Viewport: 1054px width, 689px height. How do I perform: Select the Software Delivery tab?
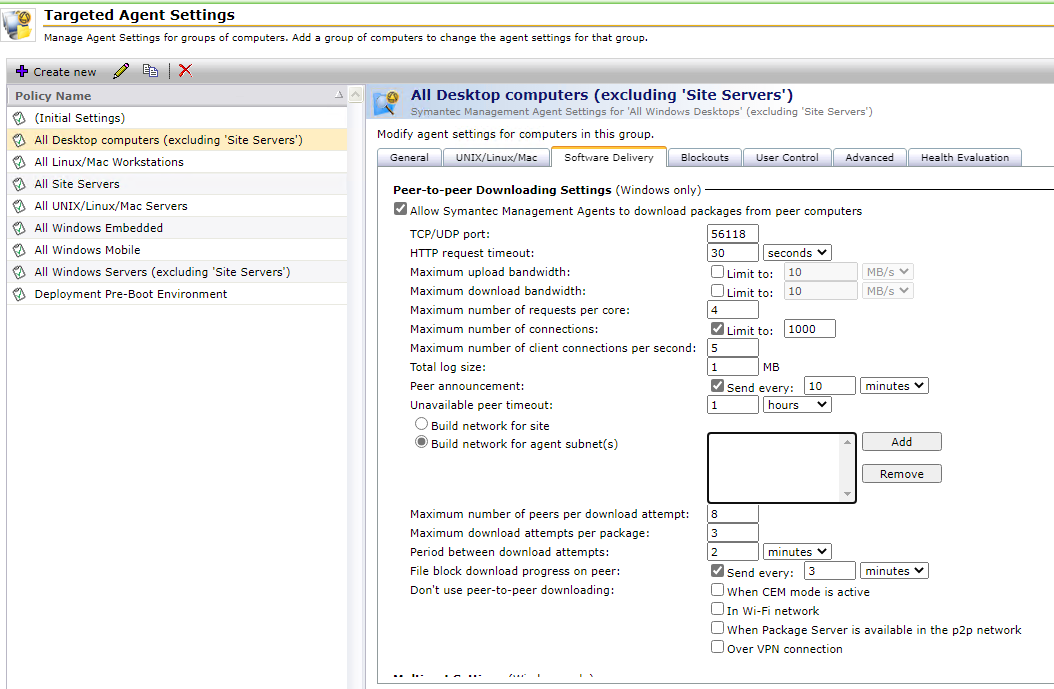[609, 157]
